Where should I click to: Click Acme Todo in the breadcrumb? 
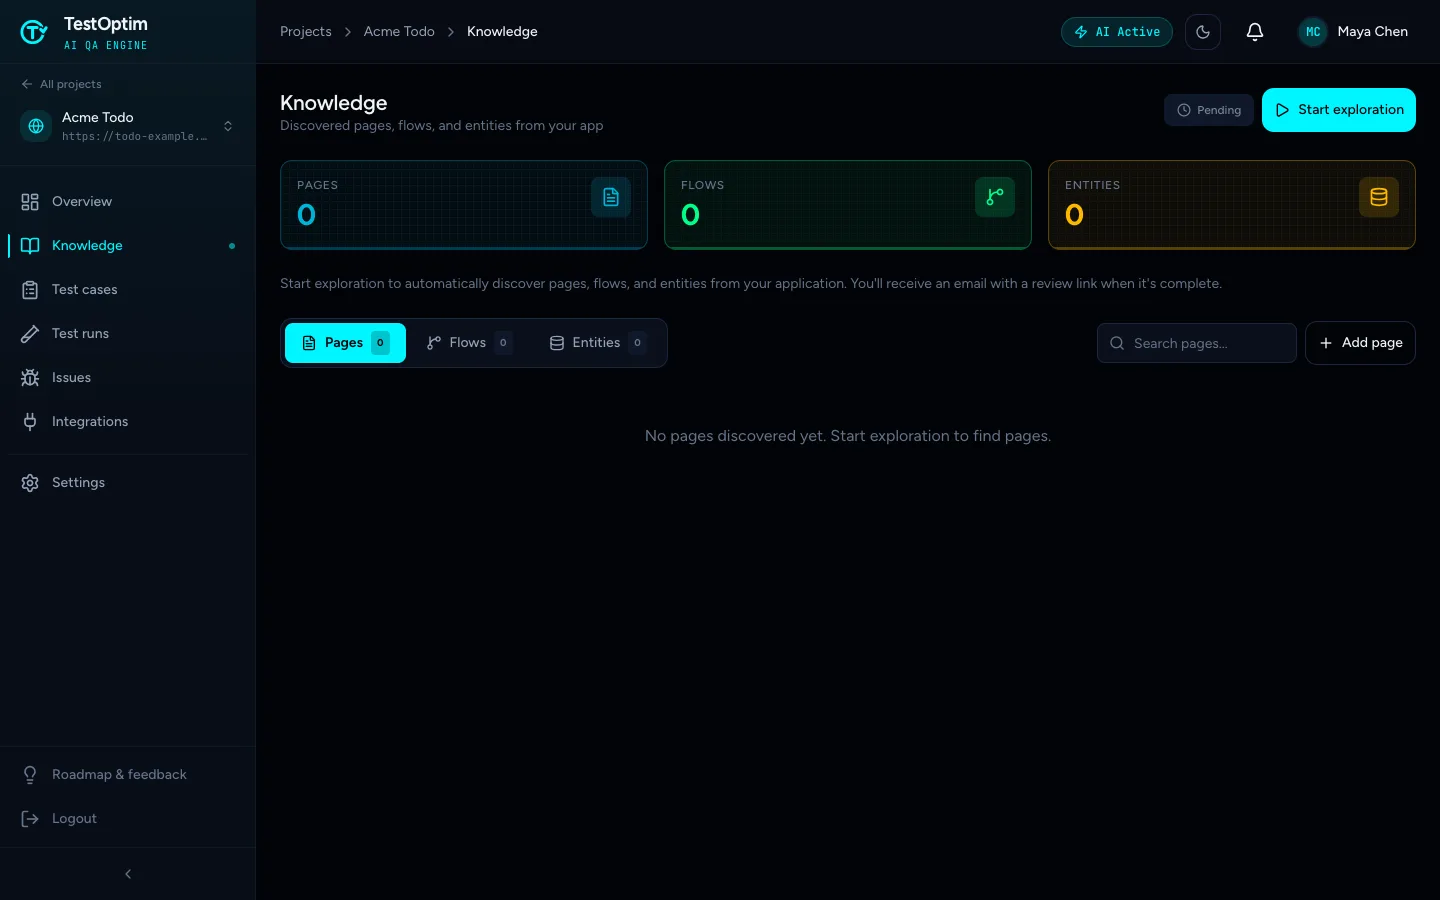pos(399,32)
